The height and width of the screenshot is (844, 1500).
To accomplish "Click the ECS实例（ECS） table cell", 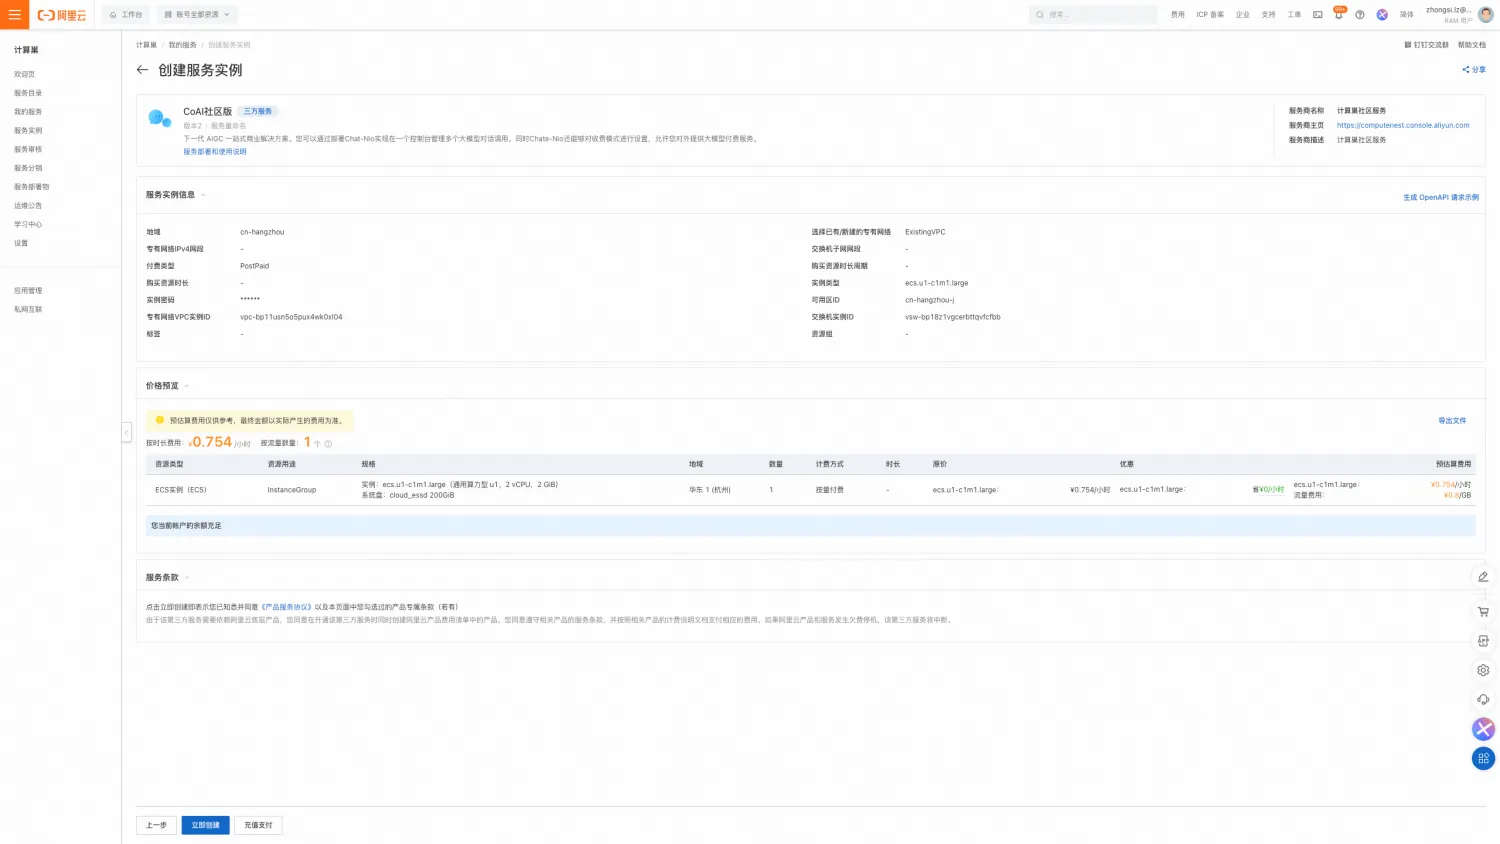I will pos(181,490).
